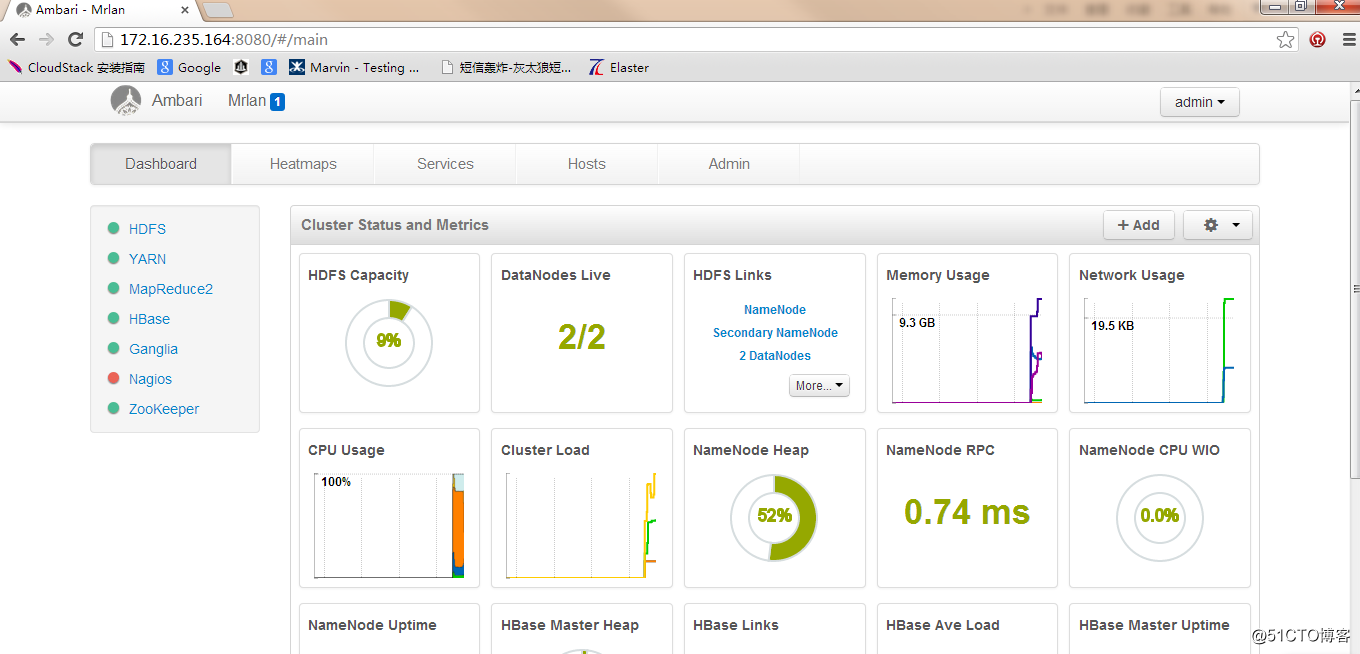Click the browser forward arrow

coord(46,40)
